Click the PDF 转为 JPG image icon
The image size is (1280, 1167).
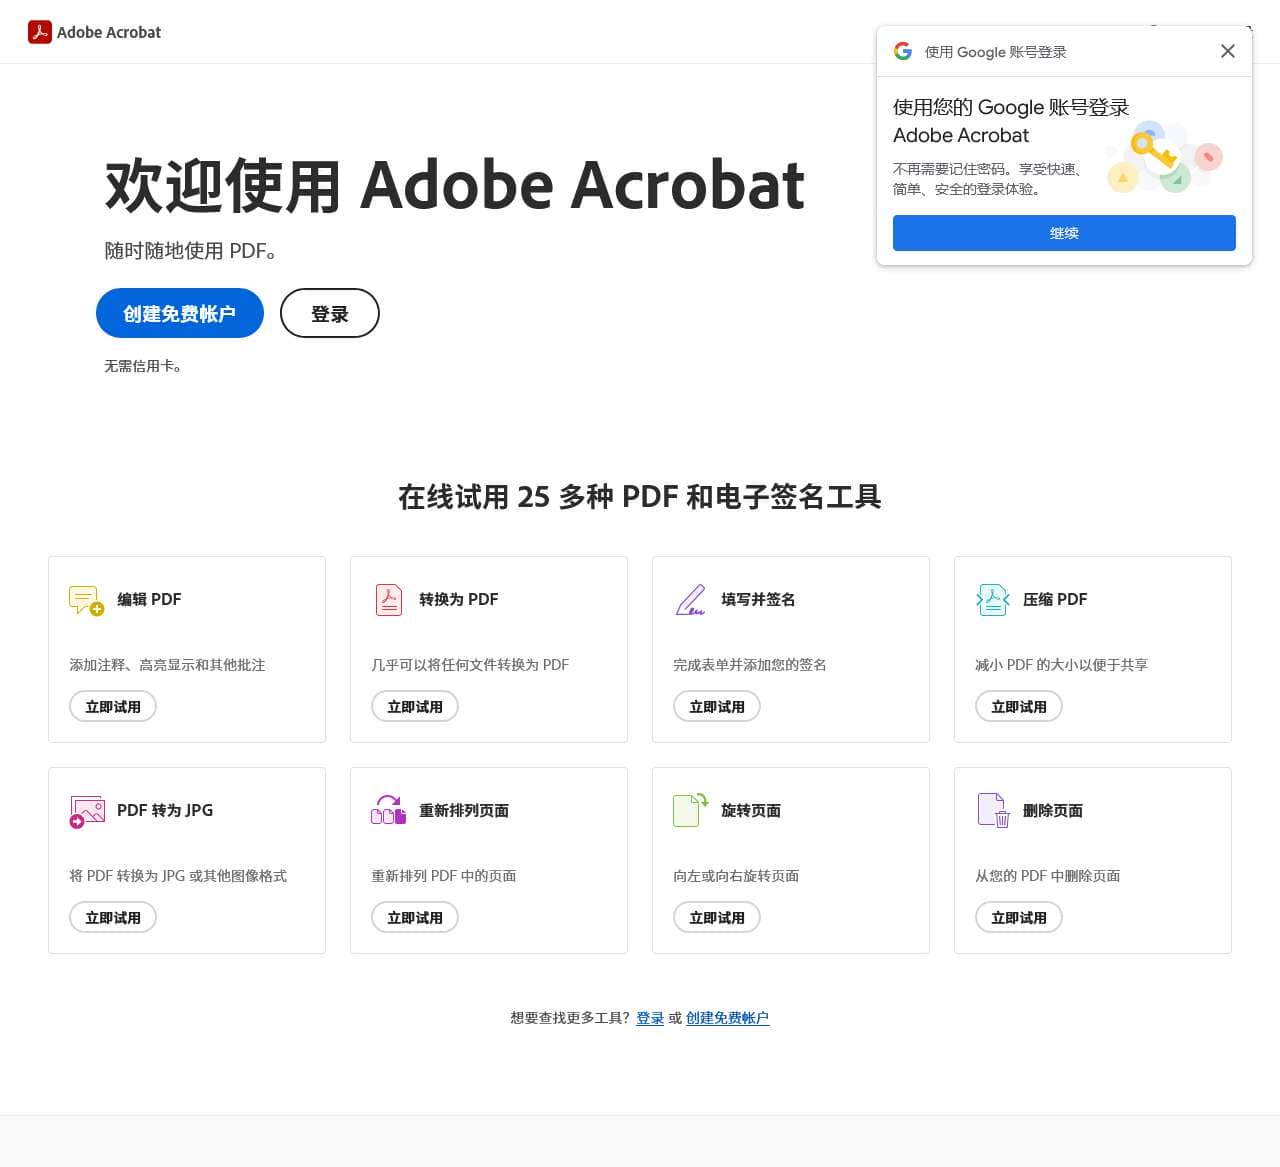click(x=87, y=811)
